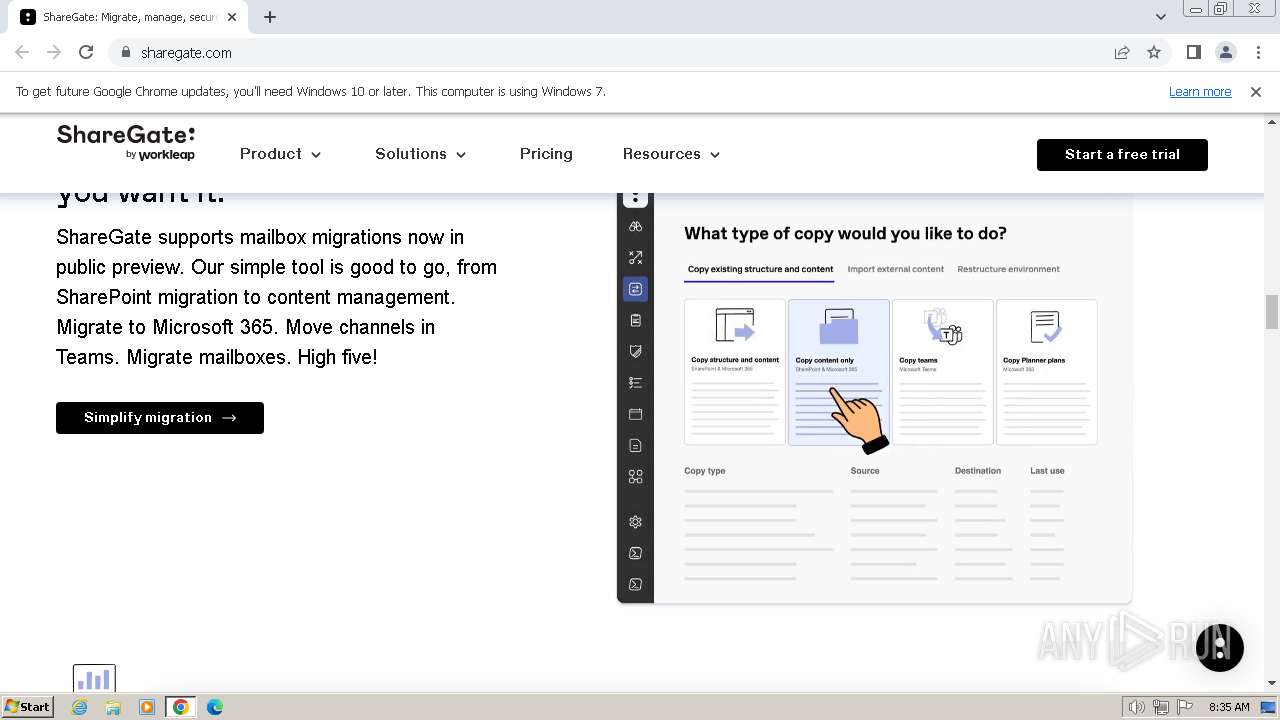Screen dimensions: 1280x720
Task: Click the Destination column header
Action: point(978,471)
